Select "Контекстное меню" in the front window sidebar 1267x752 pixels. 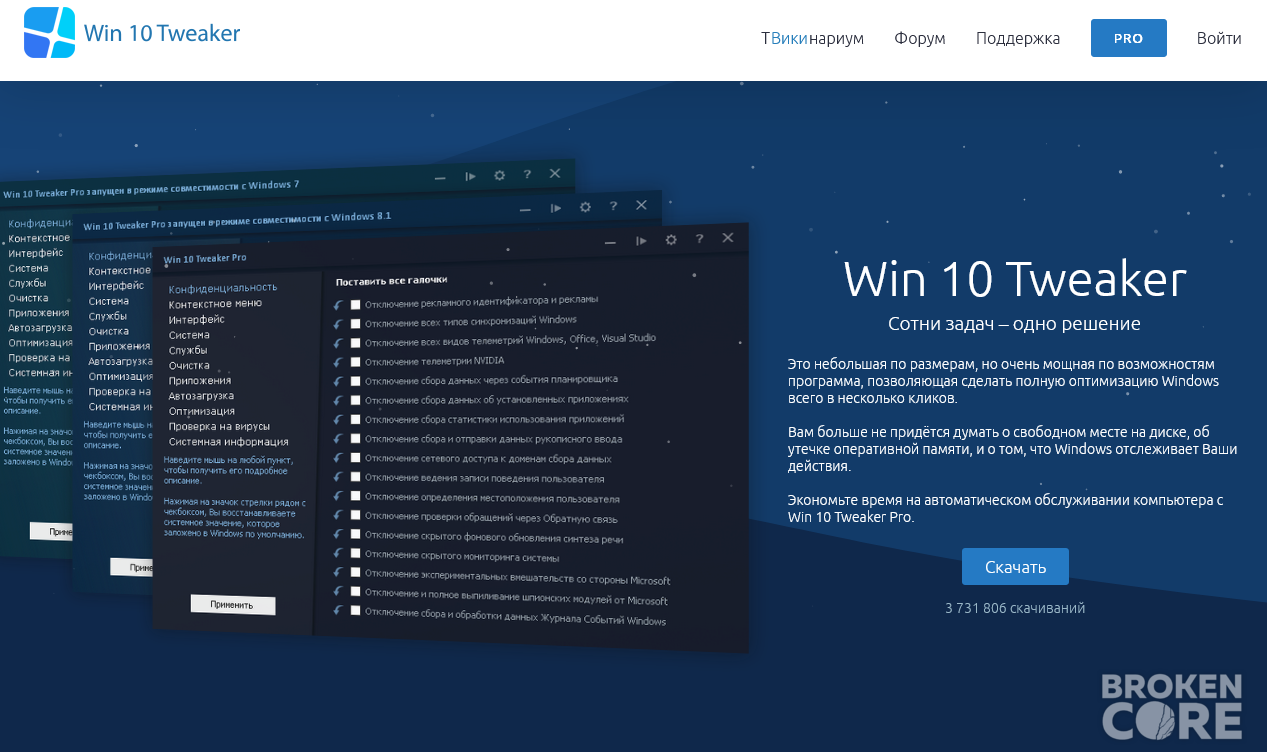[215, 303]
